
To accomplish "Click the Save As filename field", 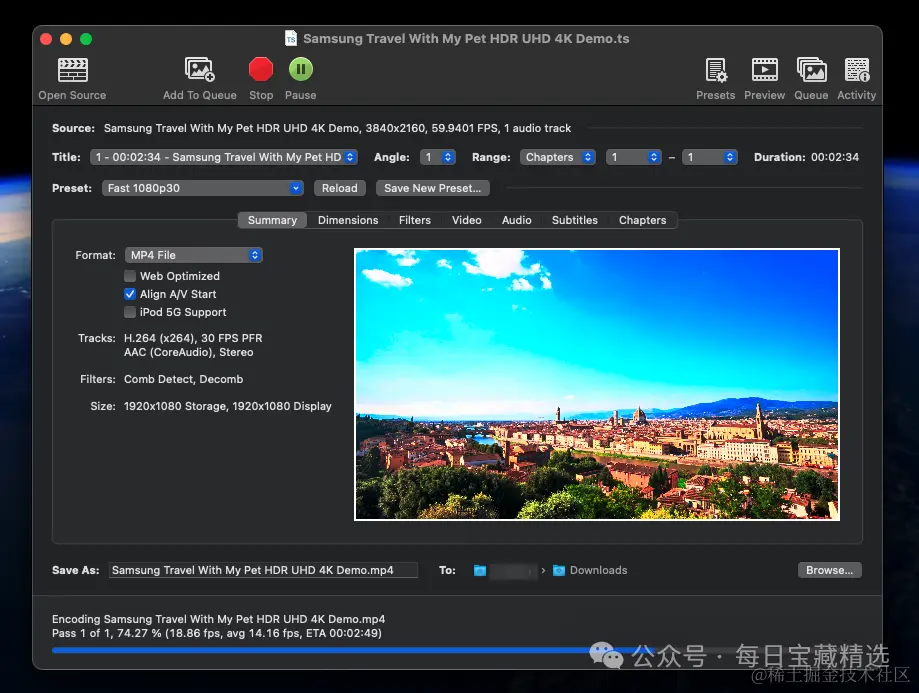I will click(x=263, y=570).
